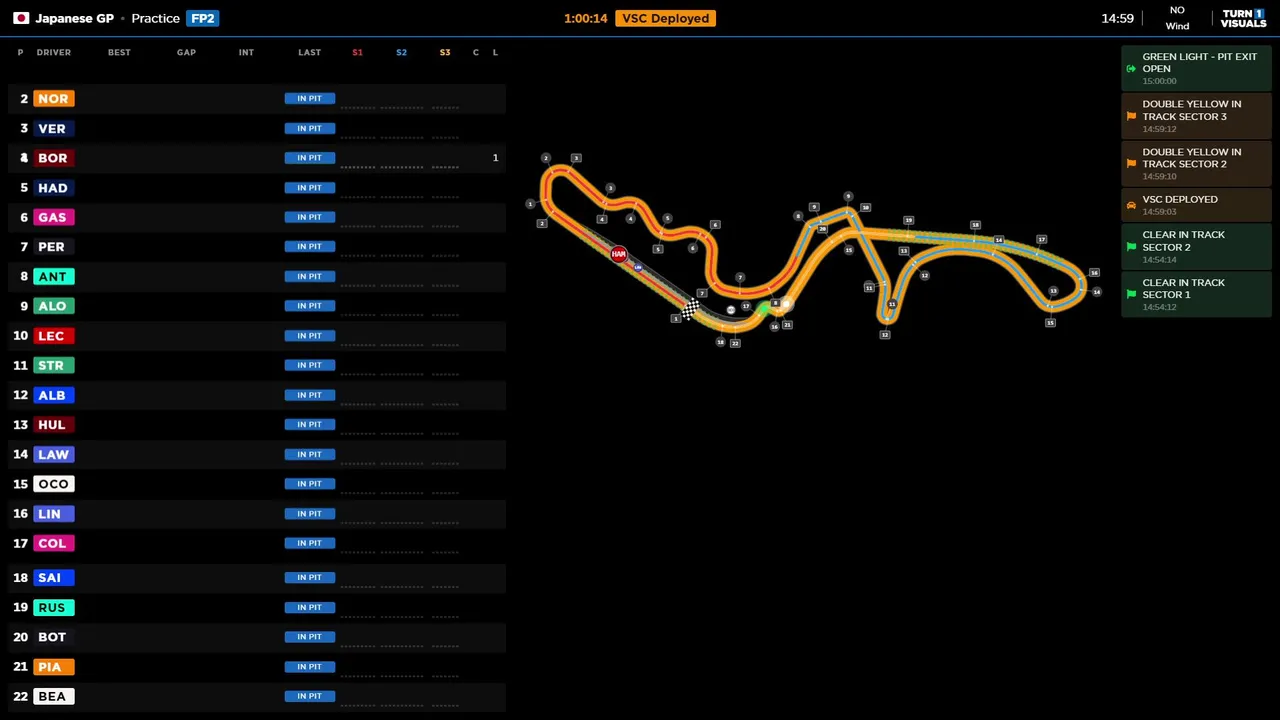This screenshot has height=720, width=1280.
Task: Select the LEC driver tag
Action: [53, 336]
